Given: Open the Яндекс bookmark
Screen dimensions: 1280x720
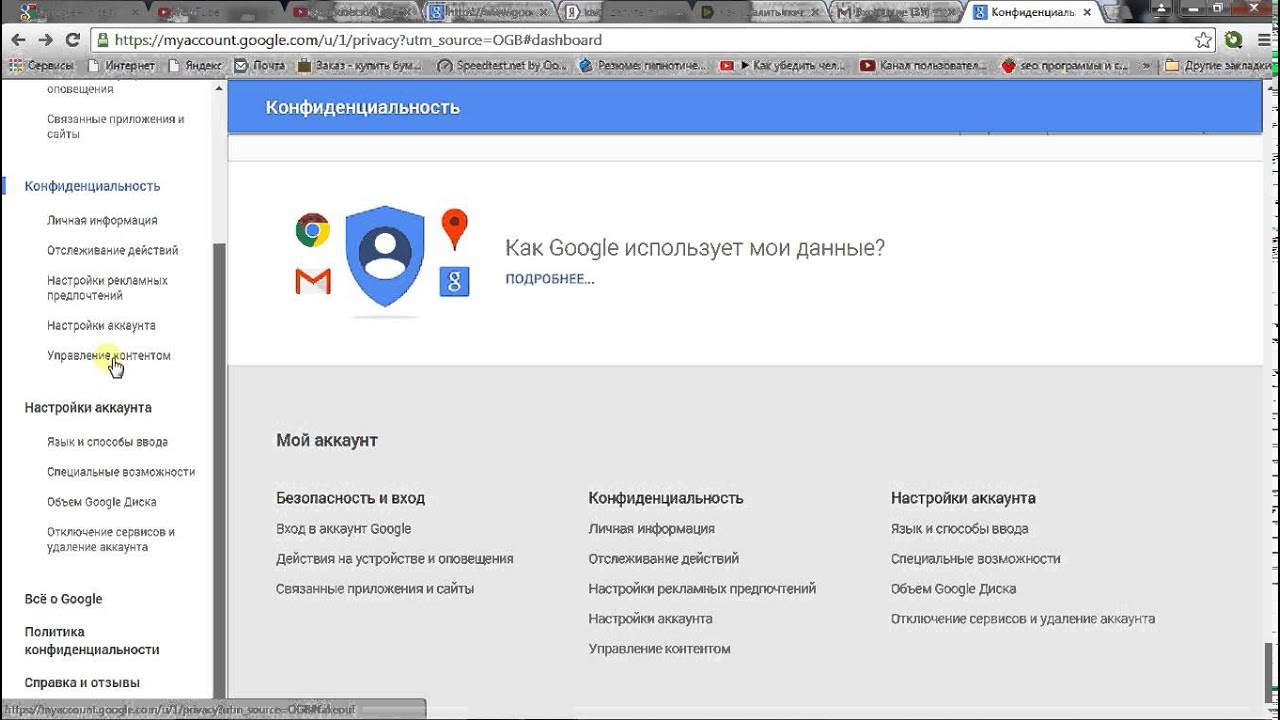Looking at the screenshot, I should pos(195,65).
